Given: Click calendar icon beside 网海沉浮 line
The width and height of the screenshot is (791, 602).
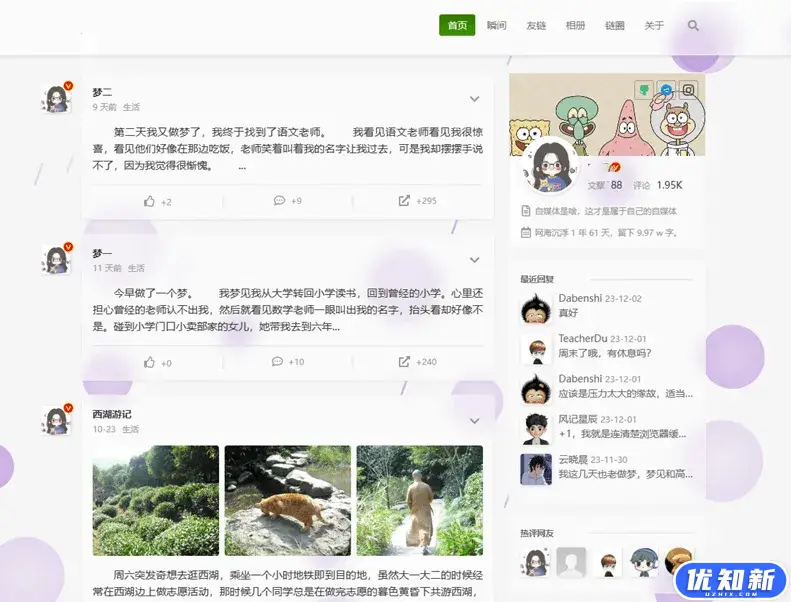Looking at the screenshot, I should [x=526, y=233].
